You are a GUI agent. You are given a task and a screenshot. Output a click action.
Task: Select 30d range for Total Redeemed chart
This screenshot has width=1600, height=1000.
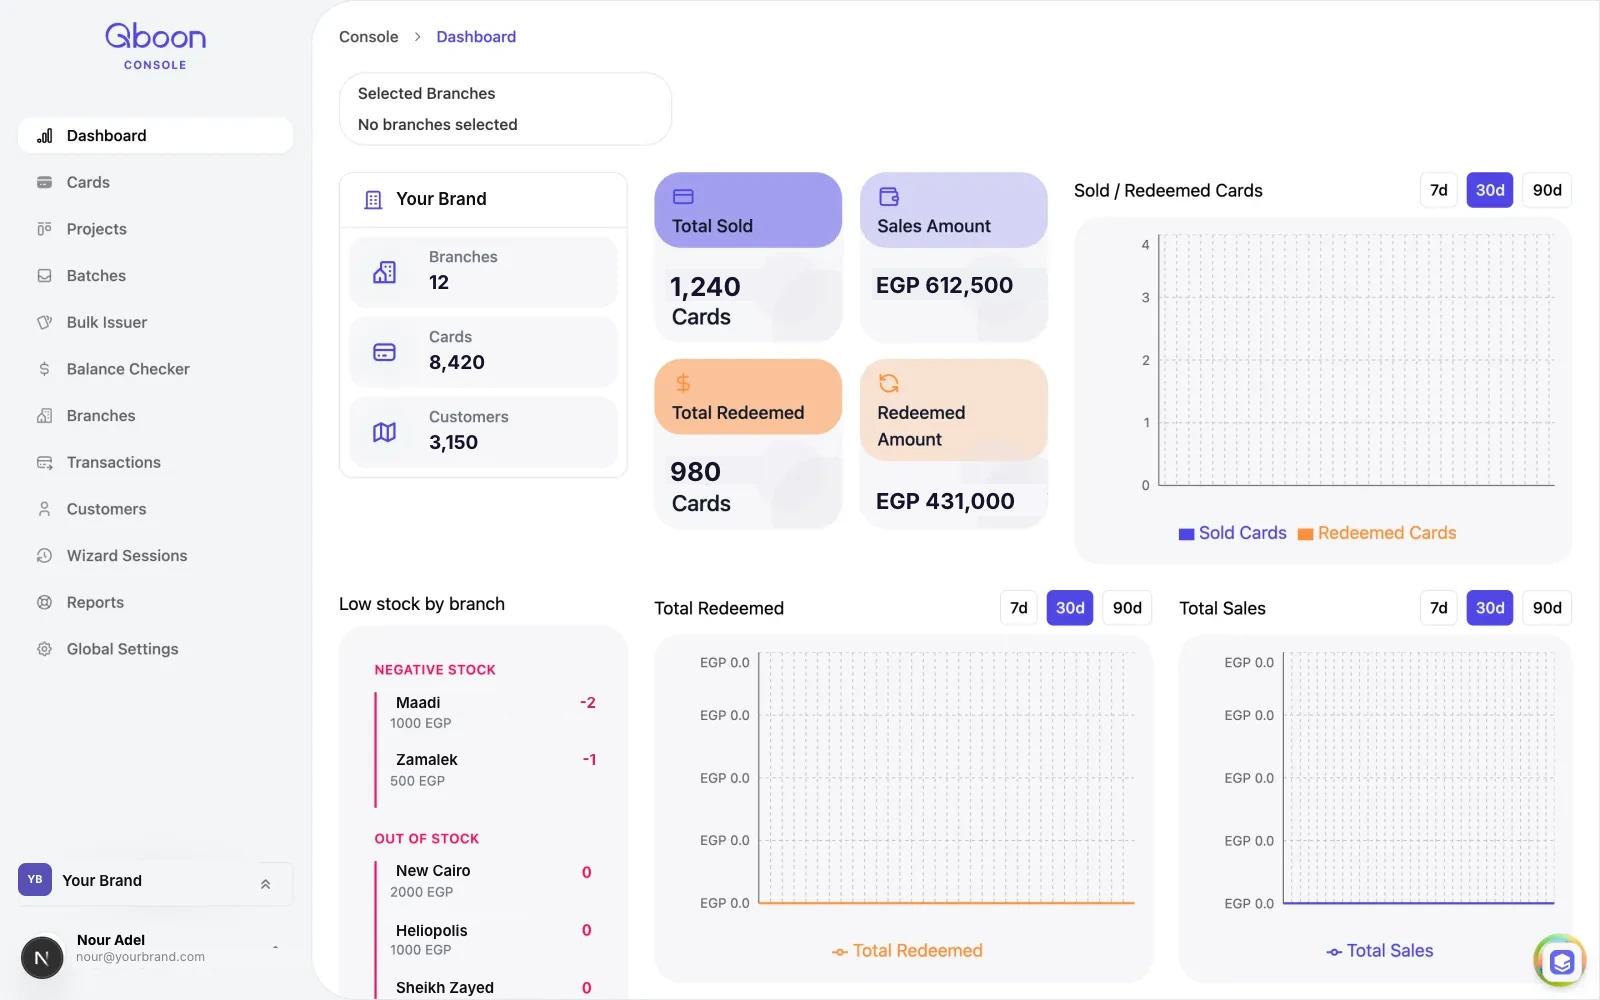[x=1070, y=608]
